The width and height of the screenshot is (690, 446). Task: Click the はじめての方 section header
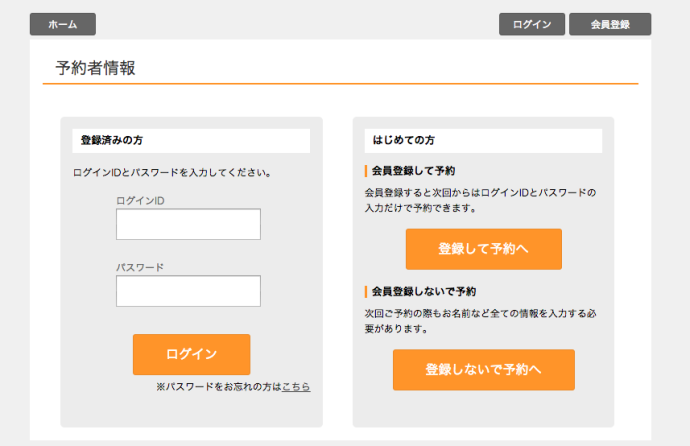point(403,140)
